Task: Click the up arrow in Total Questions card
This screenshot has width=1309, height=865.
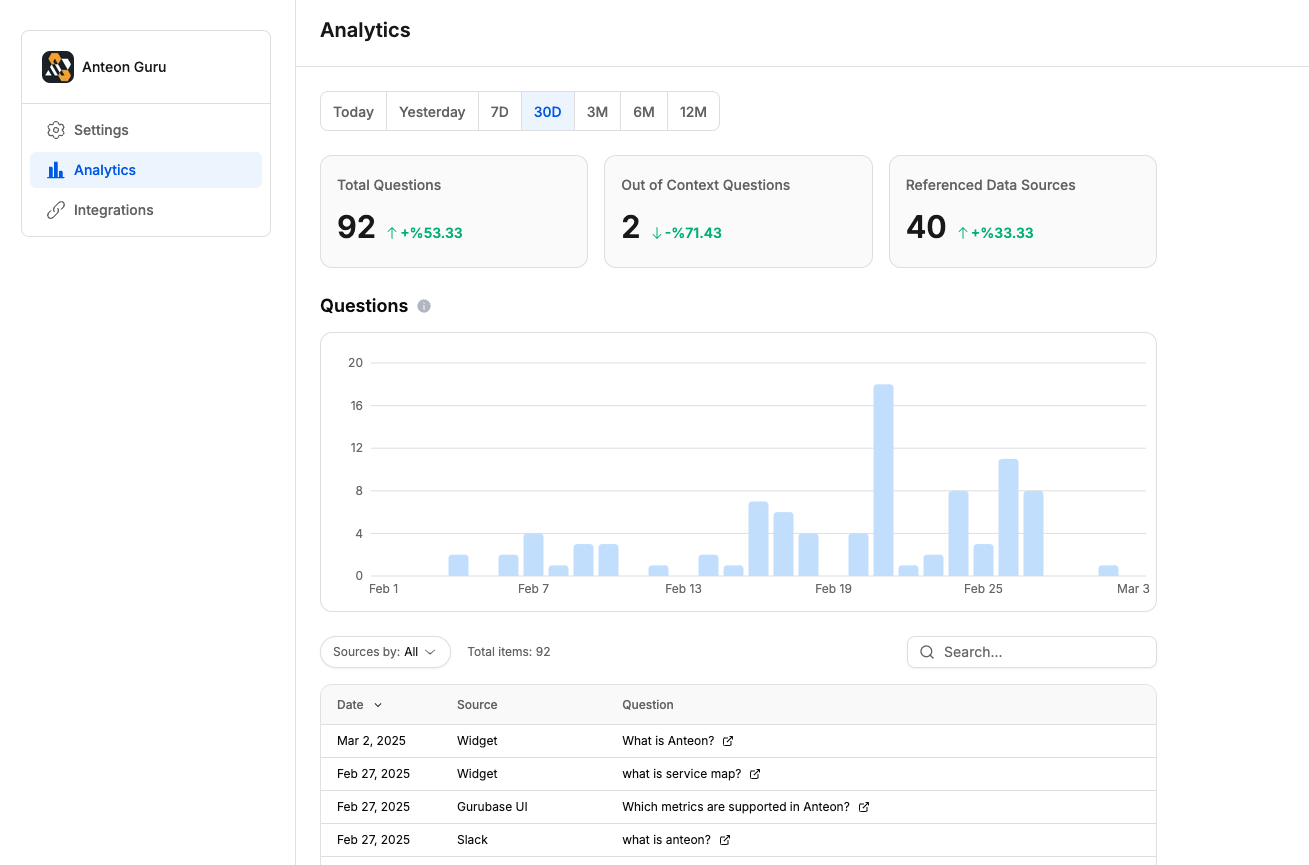Action: pyautogui.click(x=393, y=232)
